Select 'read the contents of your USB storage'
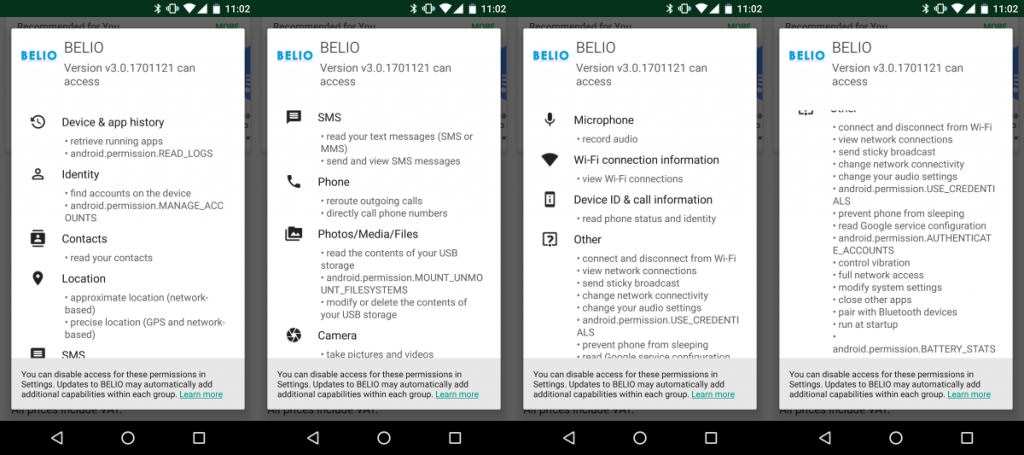Screen dimensions: 1024x455 pos(390,259)
